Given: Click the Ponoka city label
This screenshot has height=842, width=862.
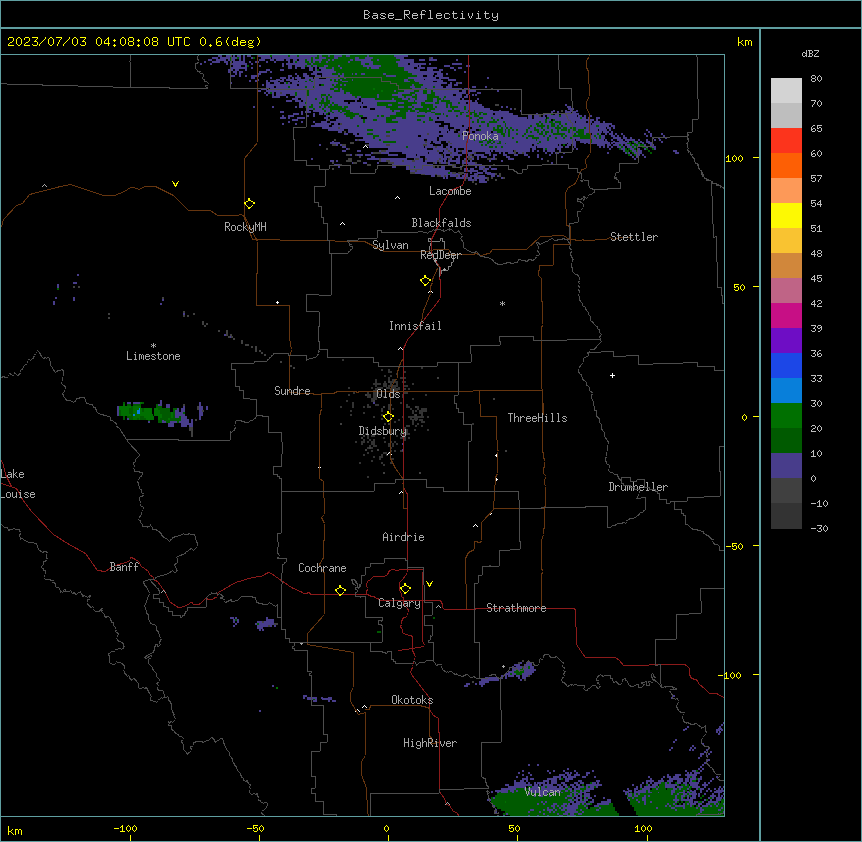Looking at the screenshot, I should [480, 136].
